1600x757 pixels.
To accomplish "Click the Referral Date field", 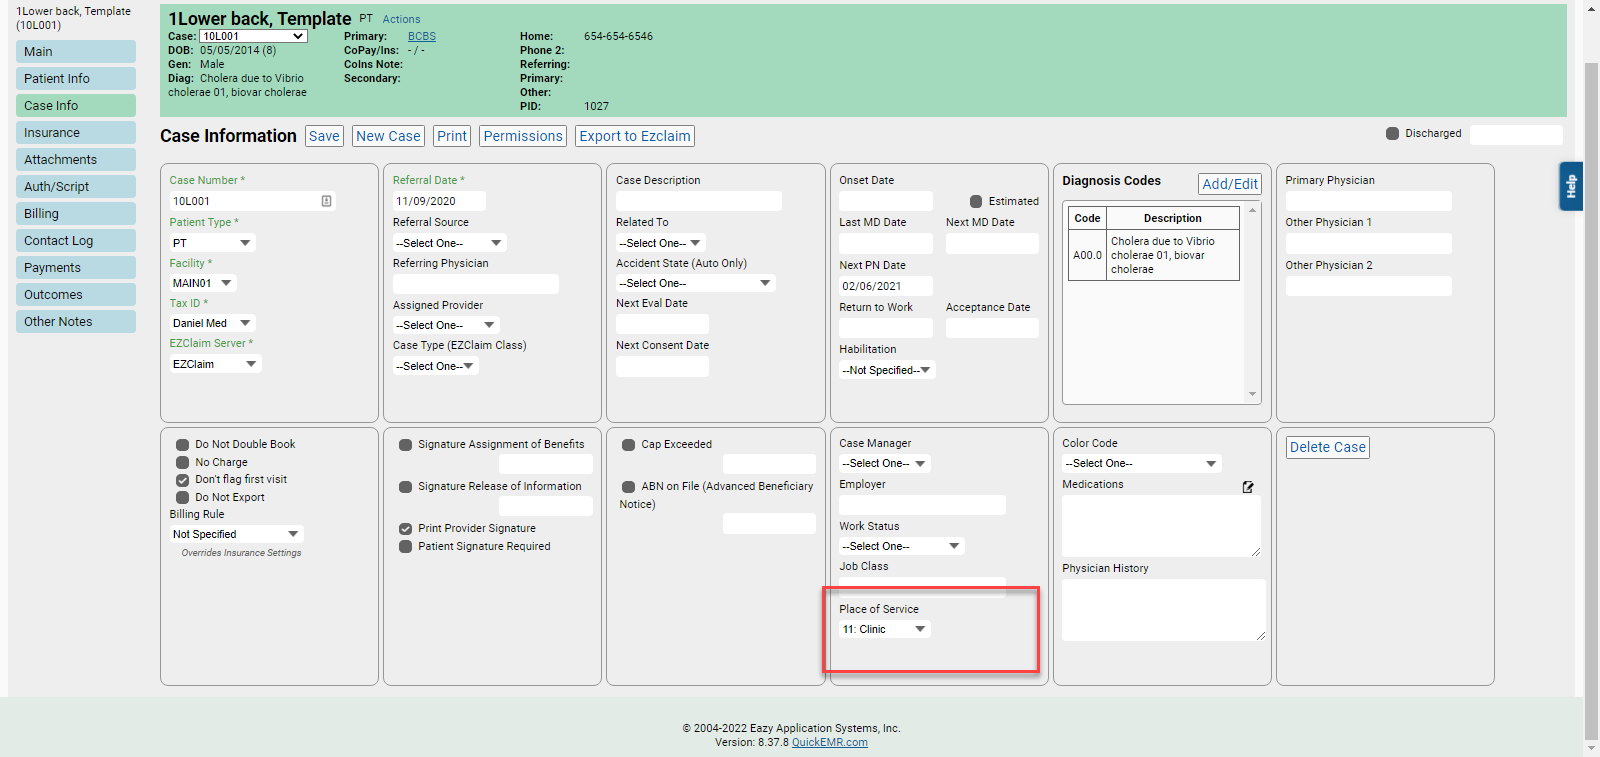I will pyautogui.click(x=439, y=201).
